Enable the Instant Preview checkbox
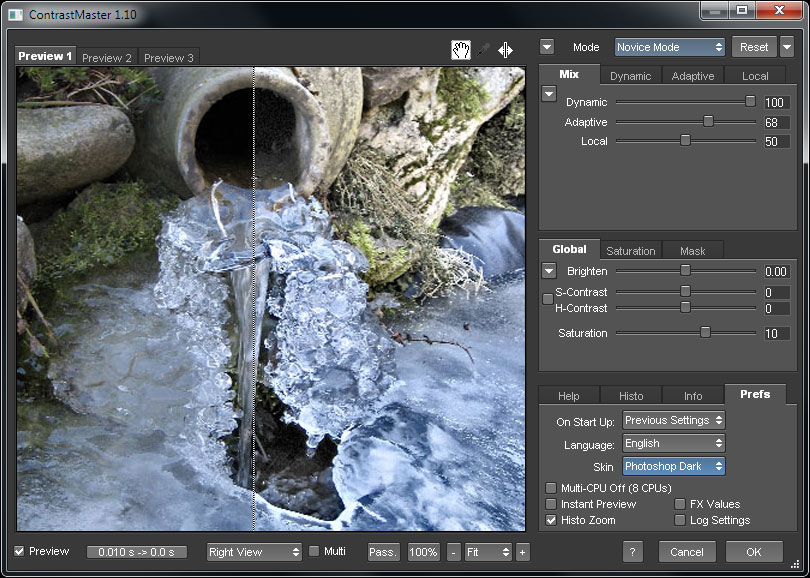 (x=551, y=504)
